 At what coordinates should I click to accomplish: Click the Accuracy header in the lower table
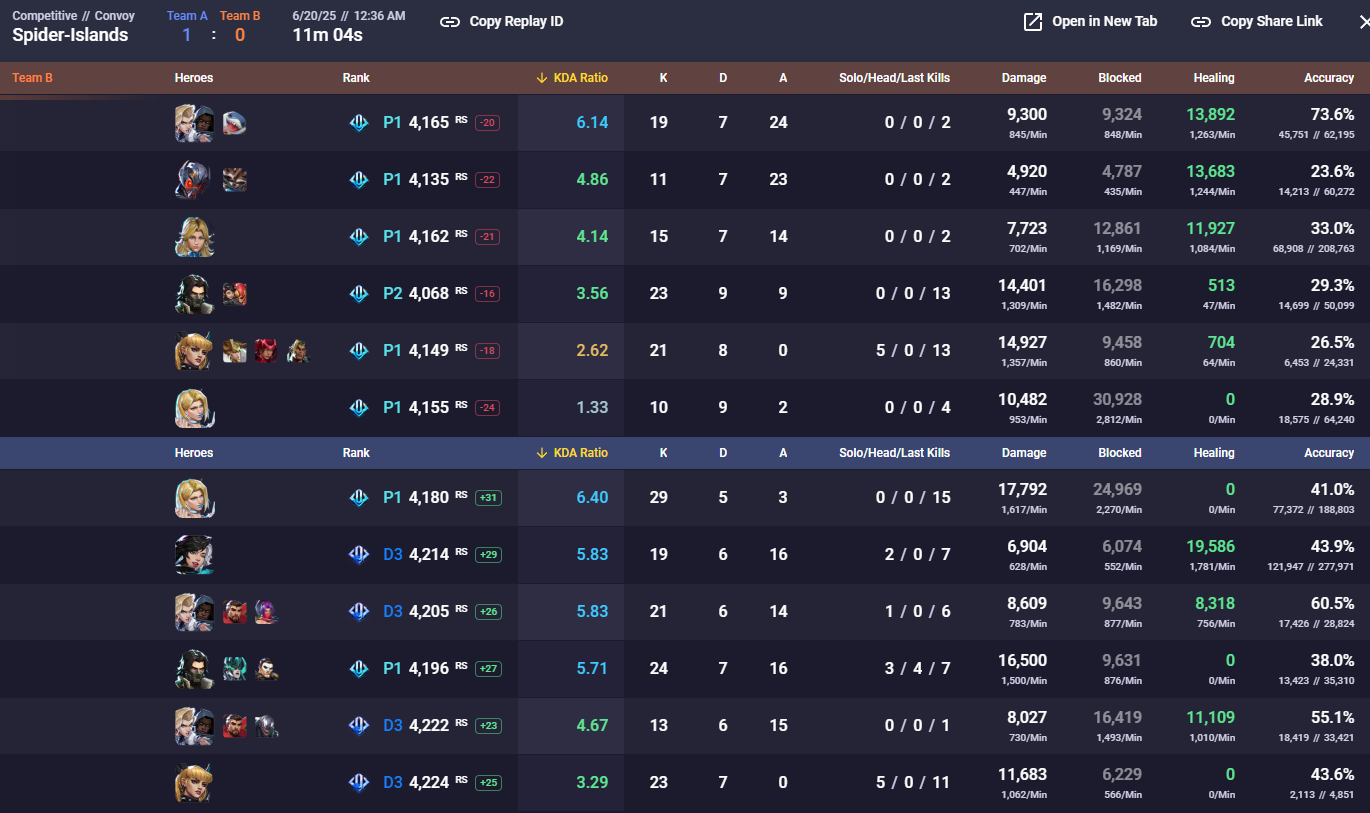tap(1329, 453)
